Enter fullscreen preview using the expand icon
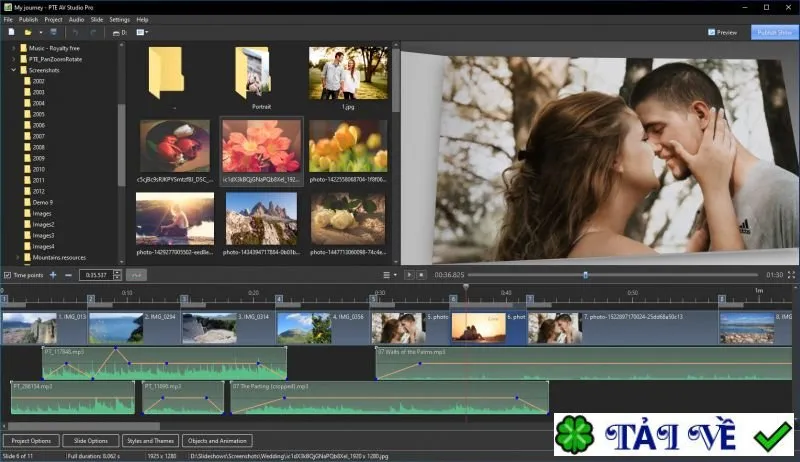 click(791, 275)
